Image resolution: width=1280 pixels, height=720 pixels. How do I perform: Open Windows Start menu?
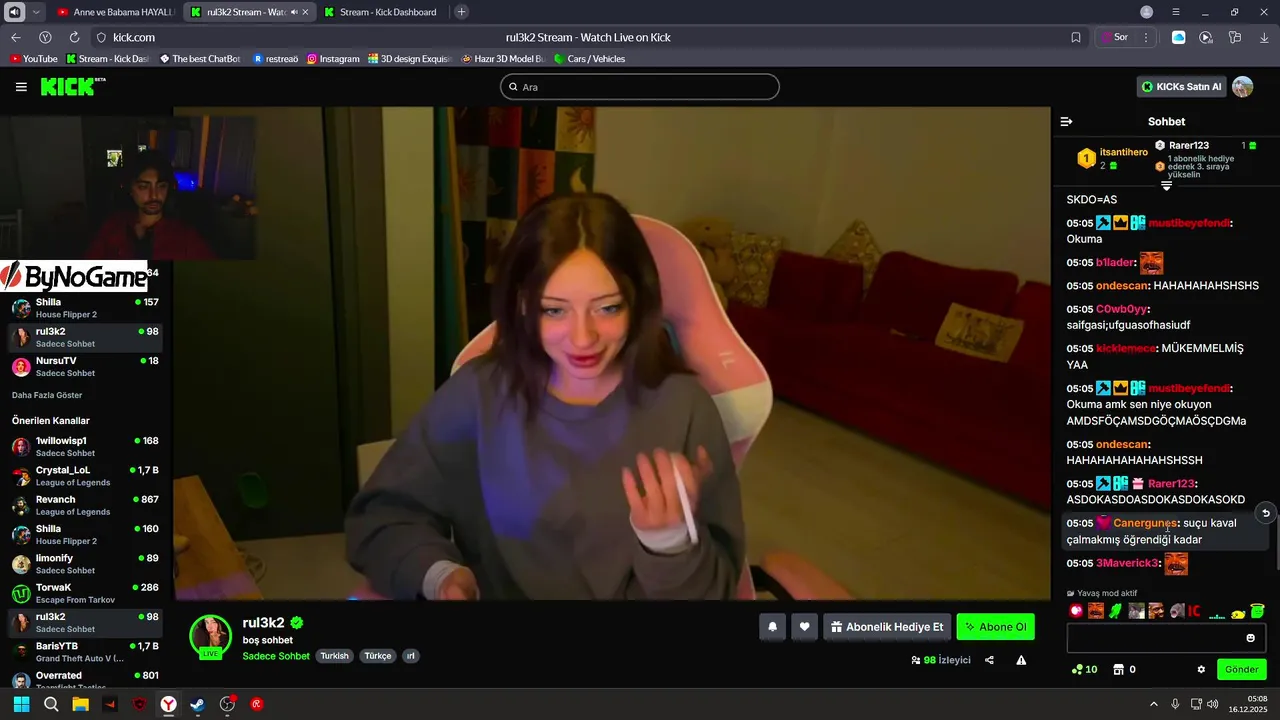pyautogui.click(x=21, y=704)
